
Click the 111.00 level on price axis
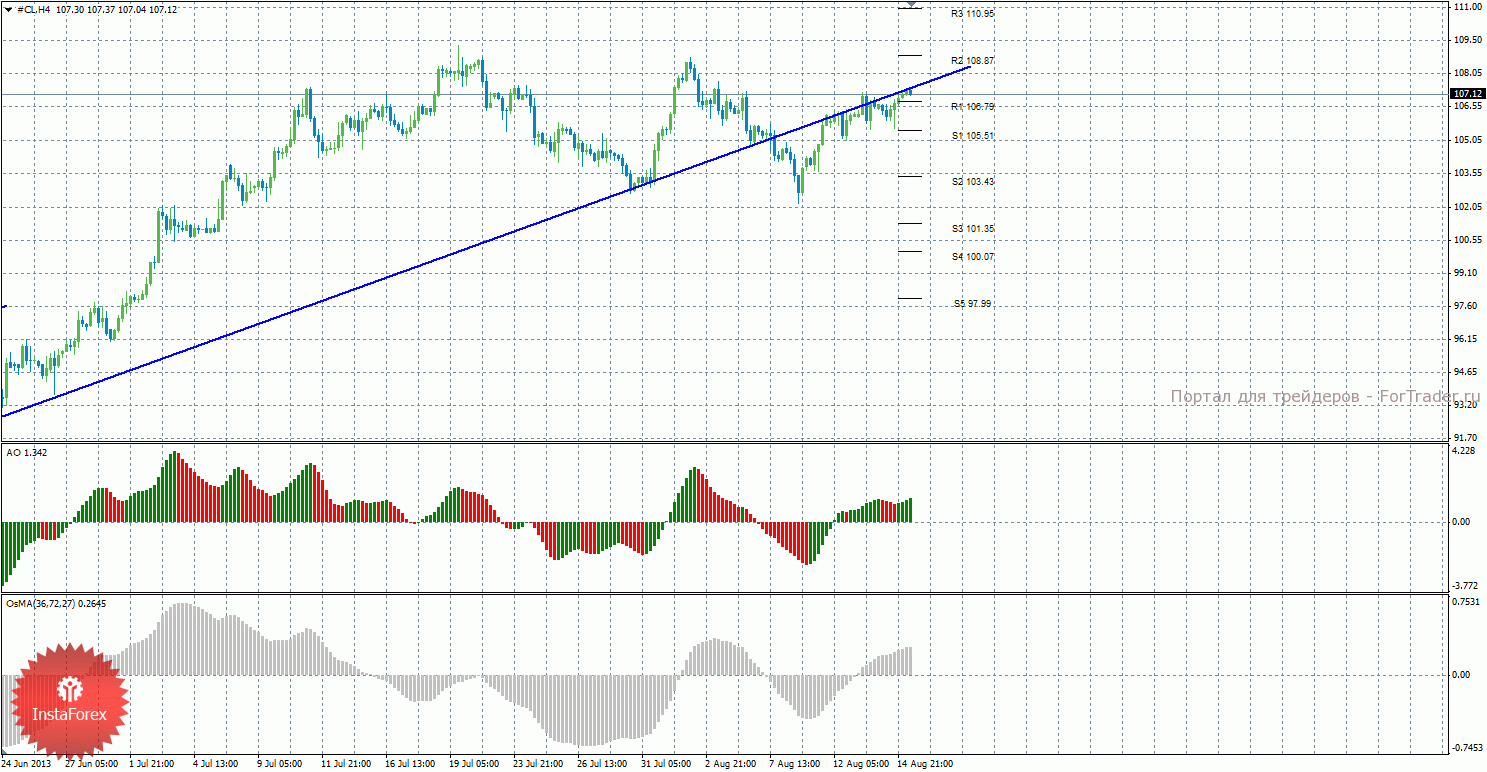[1466, 7]
